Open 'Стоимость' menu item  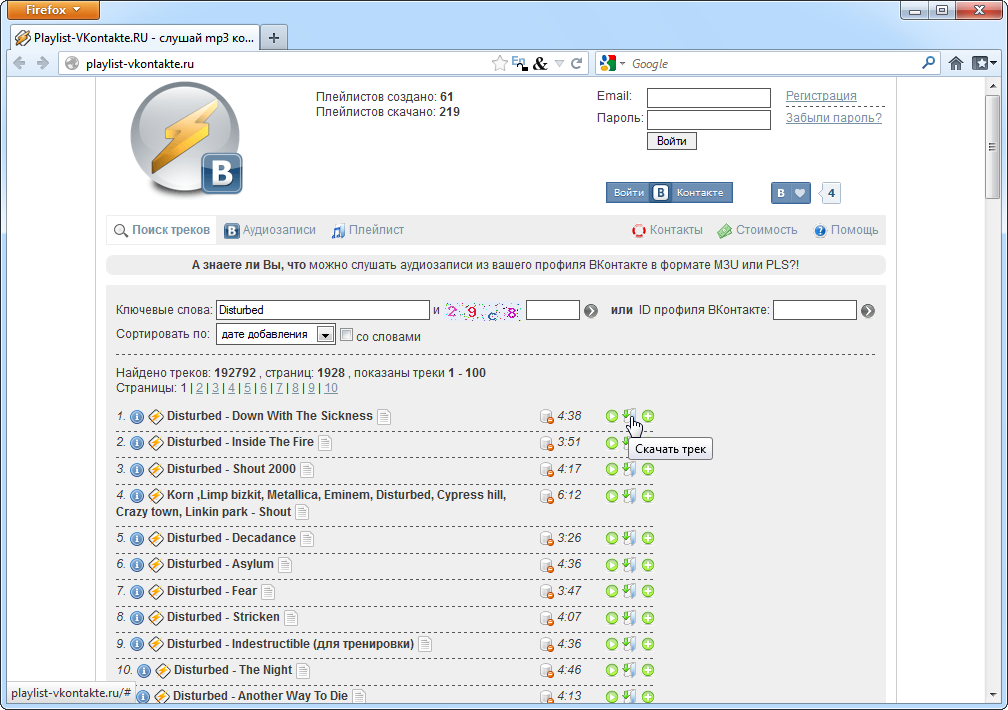click(x=757, y=230)
